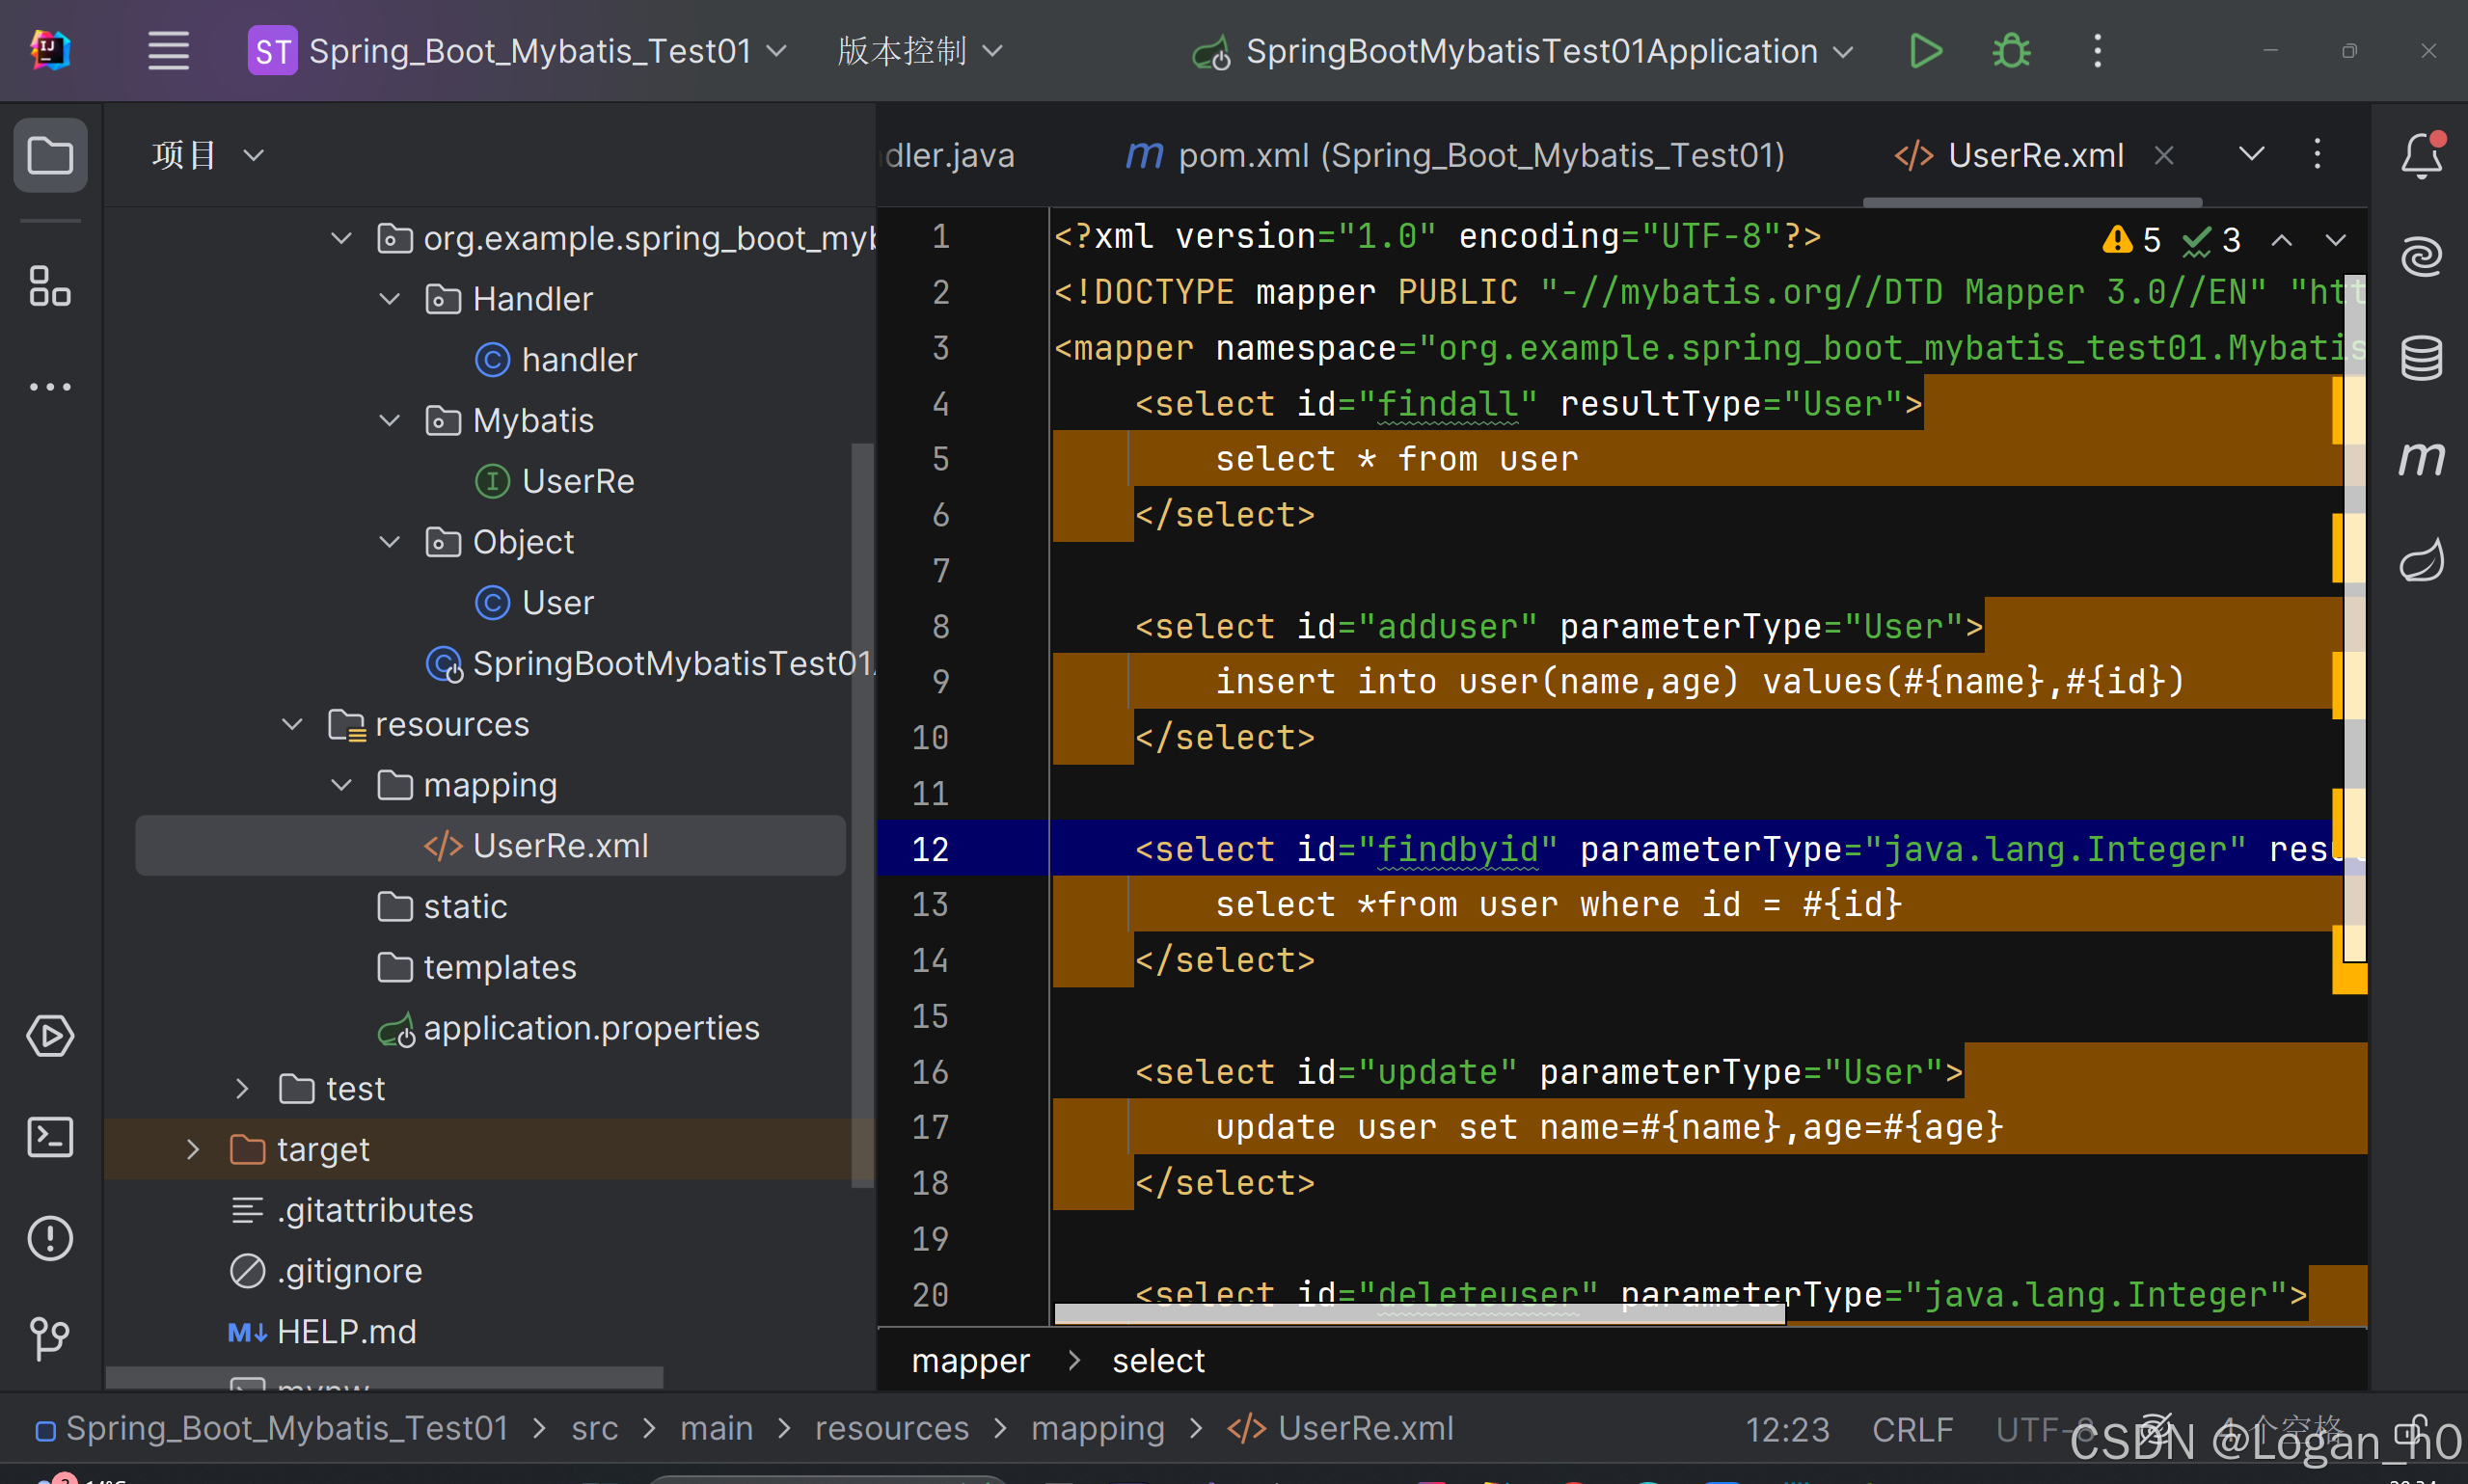Open the 版本控制 dropdown

916,50
